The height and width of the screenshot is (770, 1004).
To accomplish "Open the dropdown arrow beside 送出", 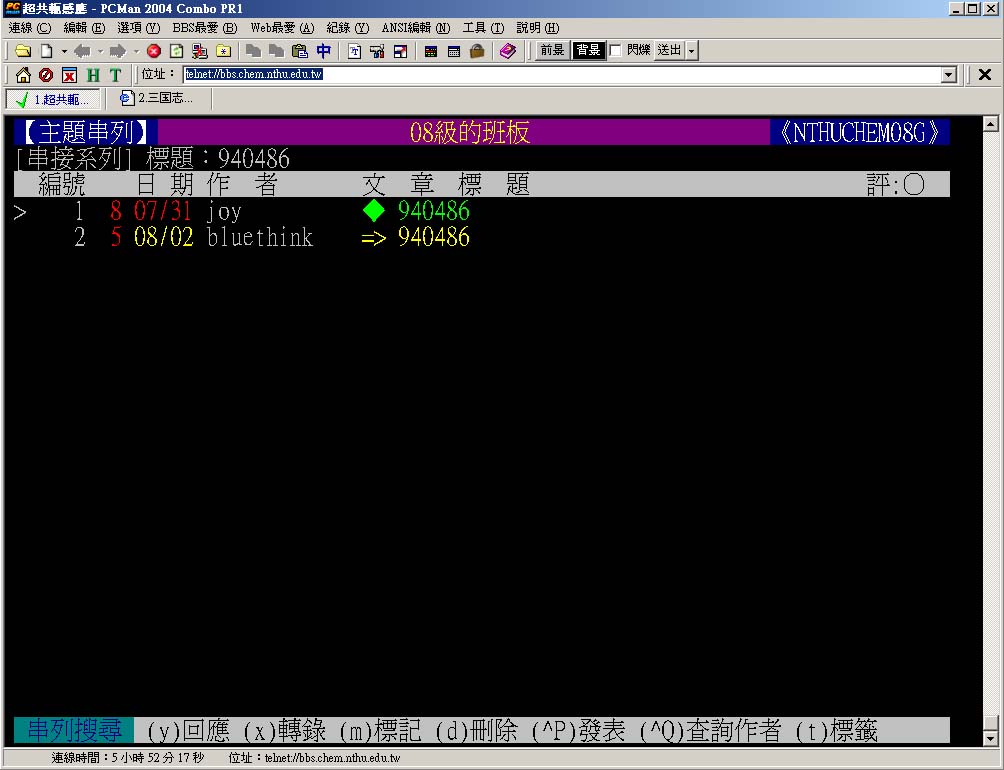I will 692,50.
